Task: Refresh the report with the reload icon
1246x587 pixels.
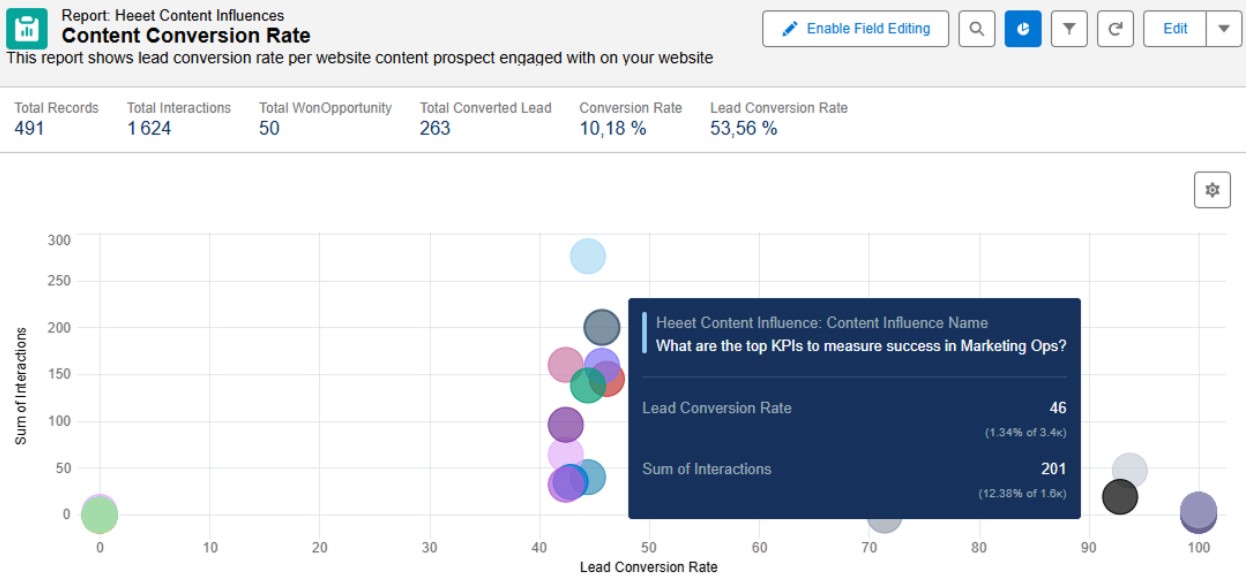Action: [x=1115, y=29]
